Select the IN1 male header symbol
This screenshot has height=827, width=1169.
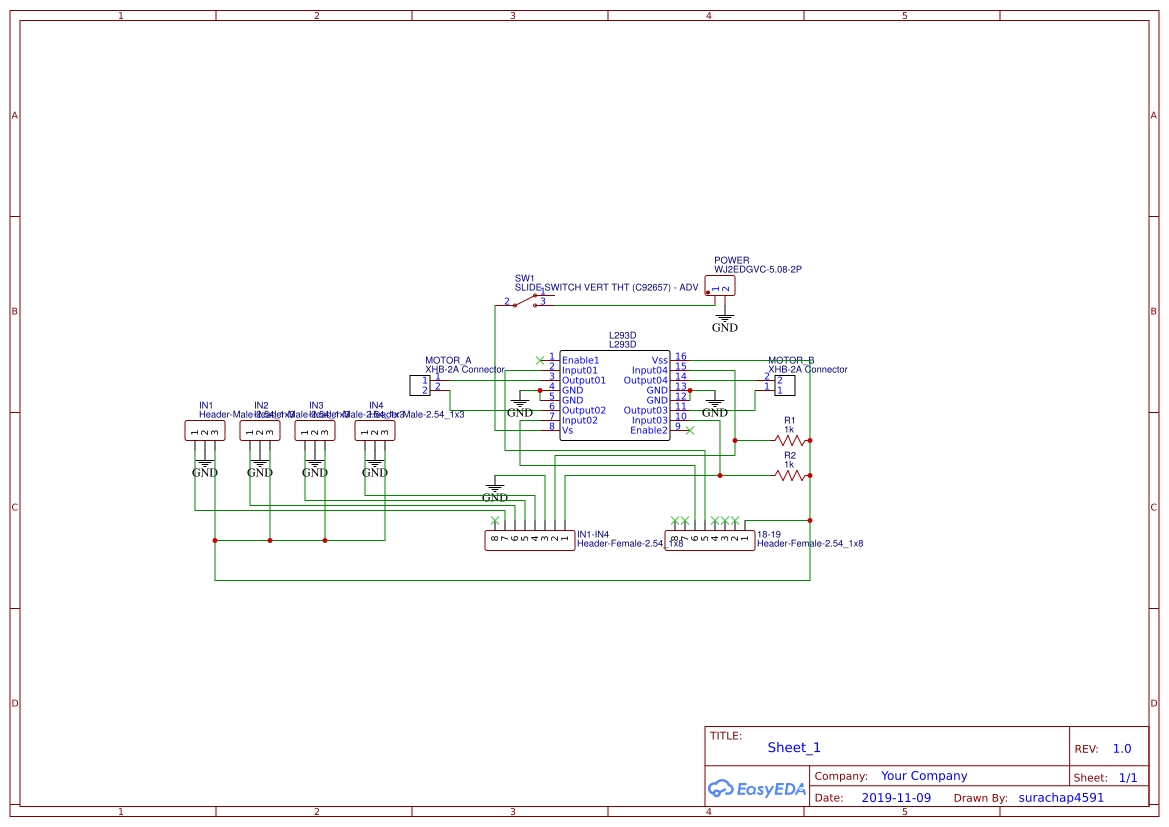click(205, 431)
